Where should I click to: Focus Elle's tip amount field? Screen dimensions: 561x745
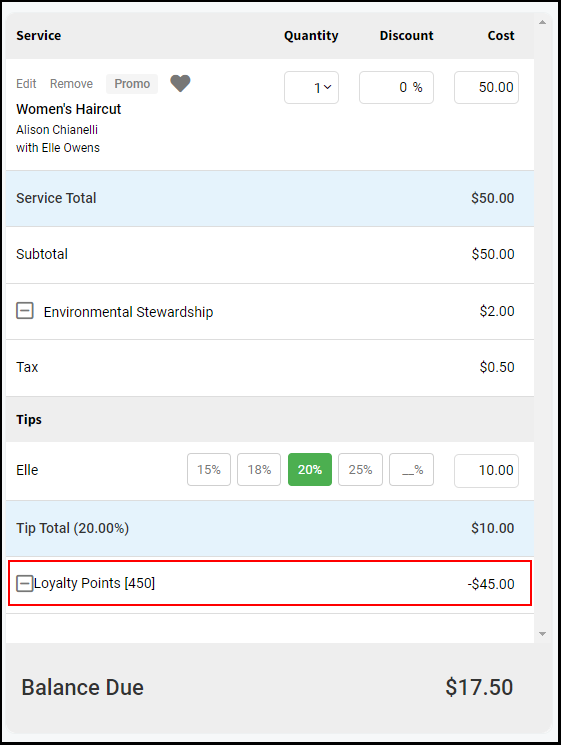pyautogui.click(x=486, y=471)
